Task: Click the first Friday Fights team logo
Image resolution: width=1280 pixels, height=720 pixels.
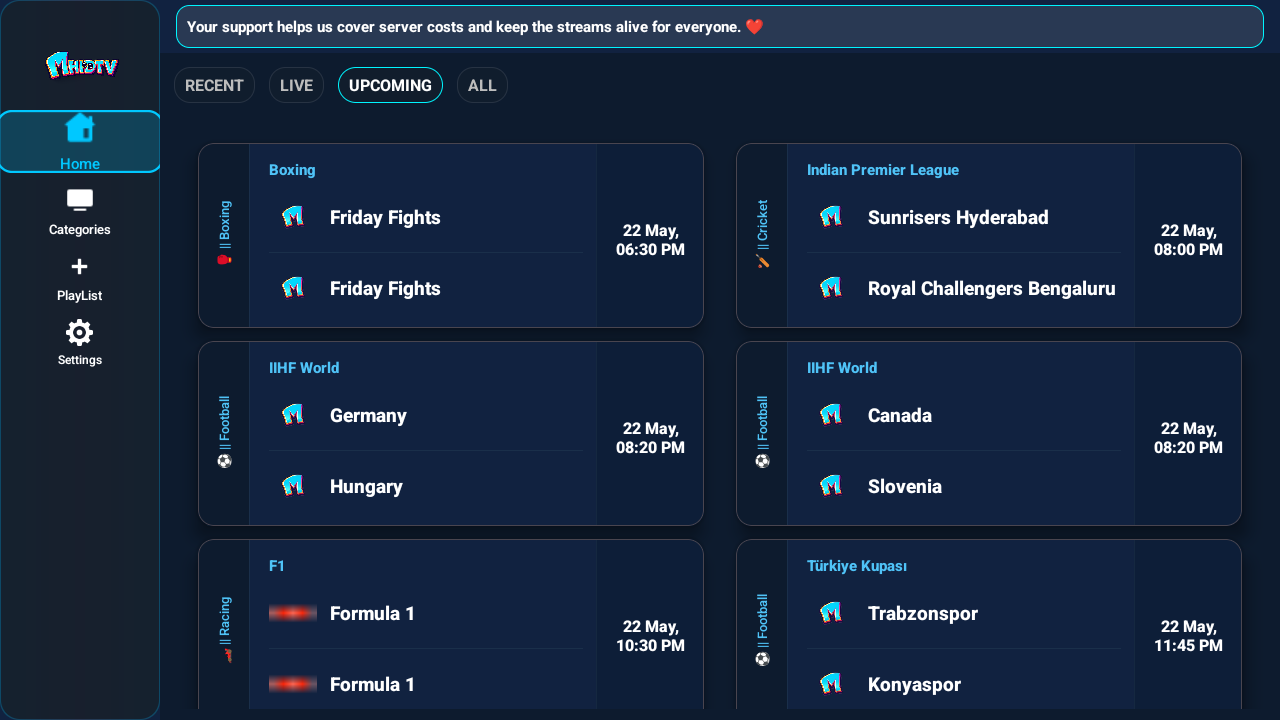Action: point(293,217)
